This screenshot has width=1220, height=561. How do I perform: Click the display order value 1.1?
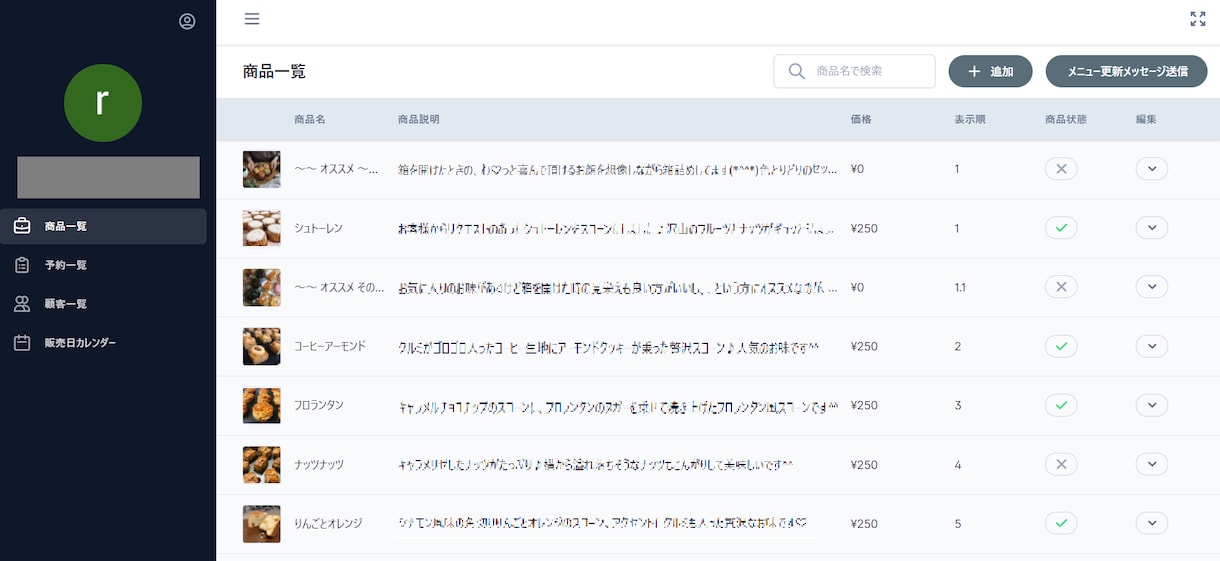point(960,287)
